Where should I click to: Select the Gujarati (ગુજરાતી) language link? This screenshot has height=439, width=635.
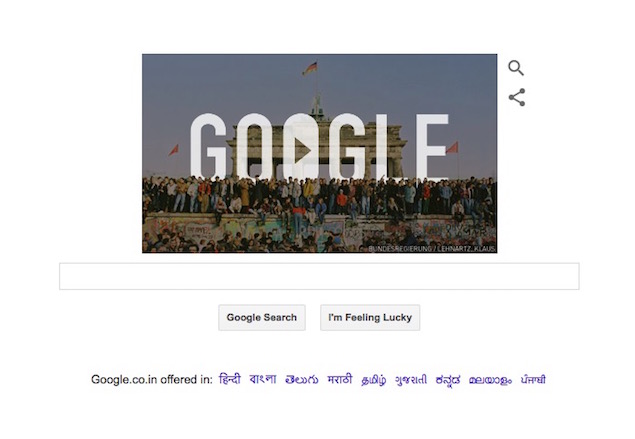[x=411, y=380]
